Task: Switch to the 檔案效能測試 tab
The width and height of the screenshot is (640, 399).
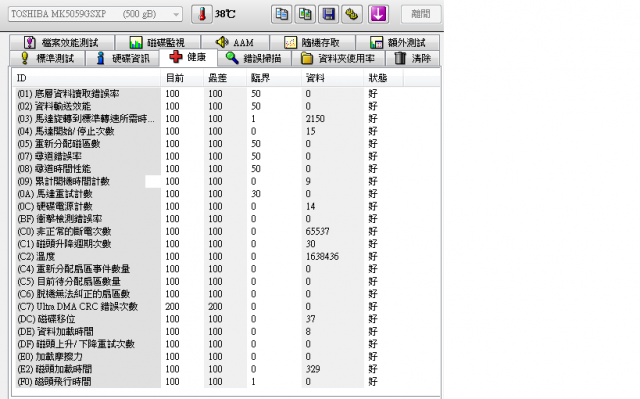Action: tap(62, 42)
